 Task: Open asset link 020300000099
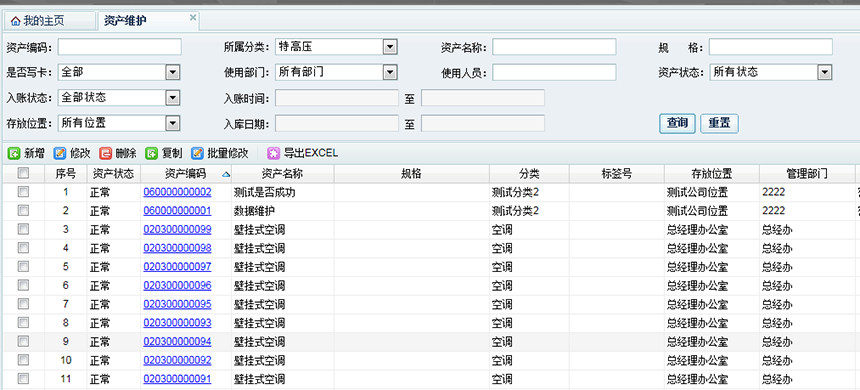[177, 230]
